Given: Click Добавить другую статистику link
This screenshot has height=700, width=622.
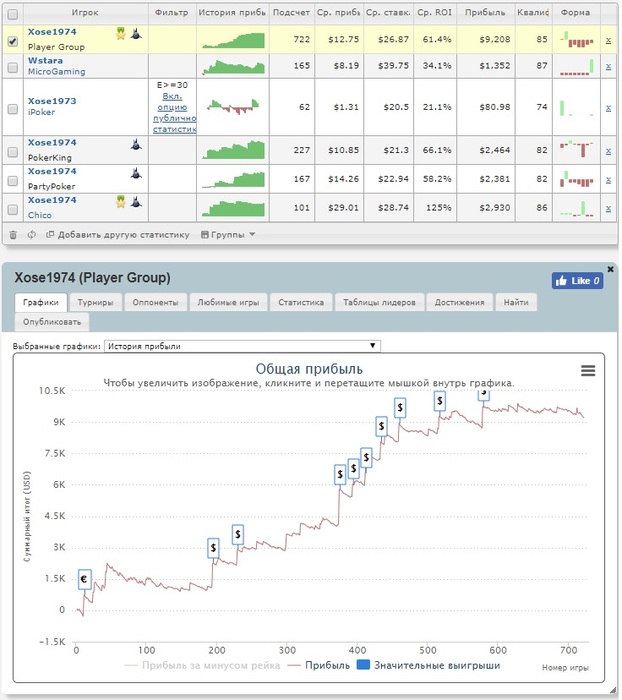Looking at the screenshot, I should (x=118, y=235).
